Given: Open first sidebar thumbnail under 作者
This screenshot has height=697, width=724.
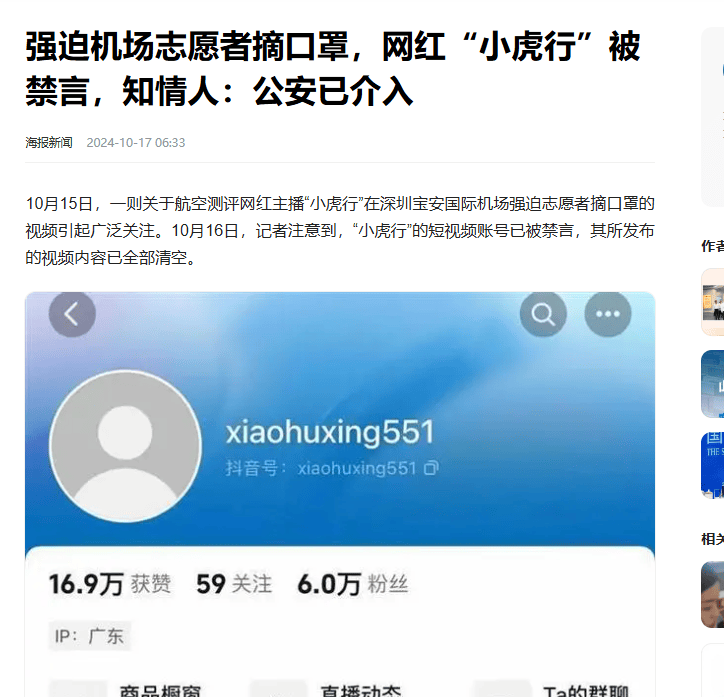Looking at the screenshot, I should [x=713, y=302].
